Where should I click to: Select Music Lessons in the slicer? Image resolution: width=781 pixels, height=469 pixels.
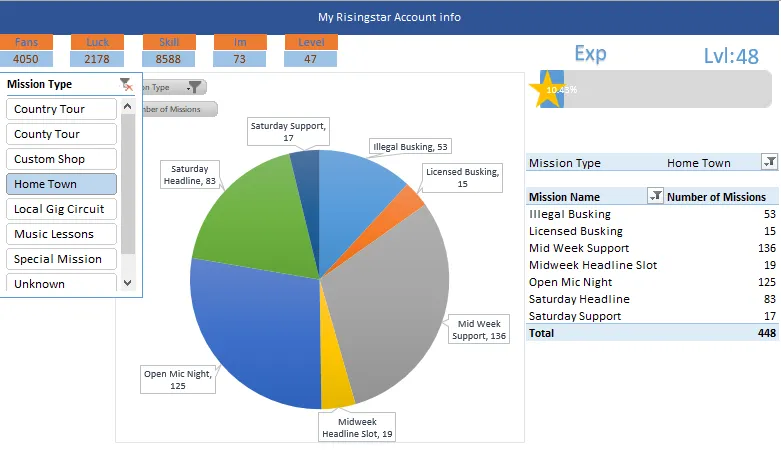click(x=61, y=234)
